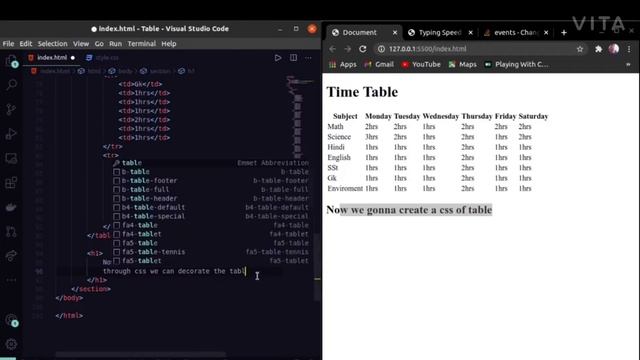
Task: Choose the b4-table-special suggestion
Action: click(211, 216)
